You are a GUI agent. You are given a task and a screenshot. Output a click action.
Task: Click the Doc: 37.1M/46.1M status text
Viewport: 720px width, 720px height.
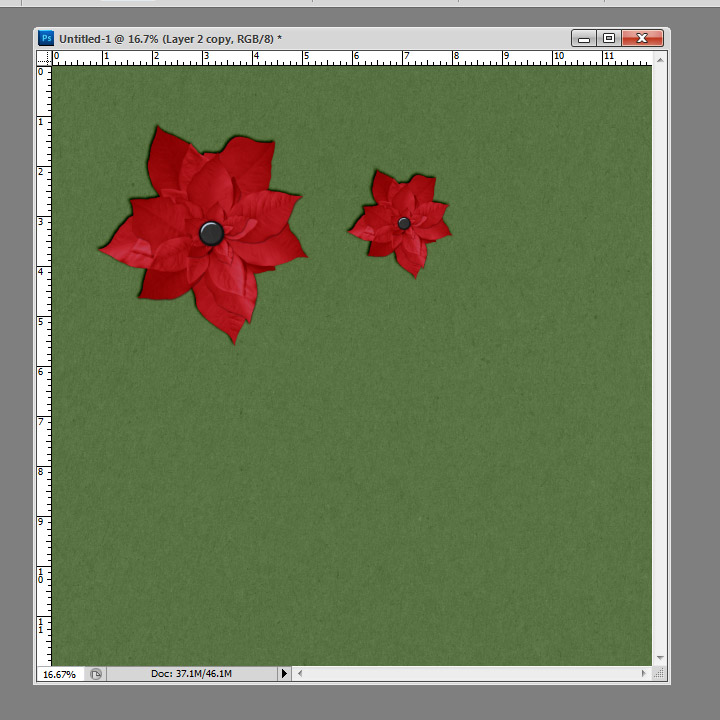pos(191,674)
